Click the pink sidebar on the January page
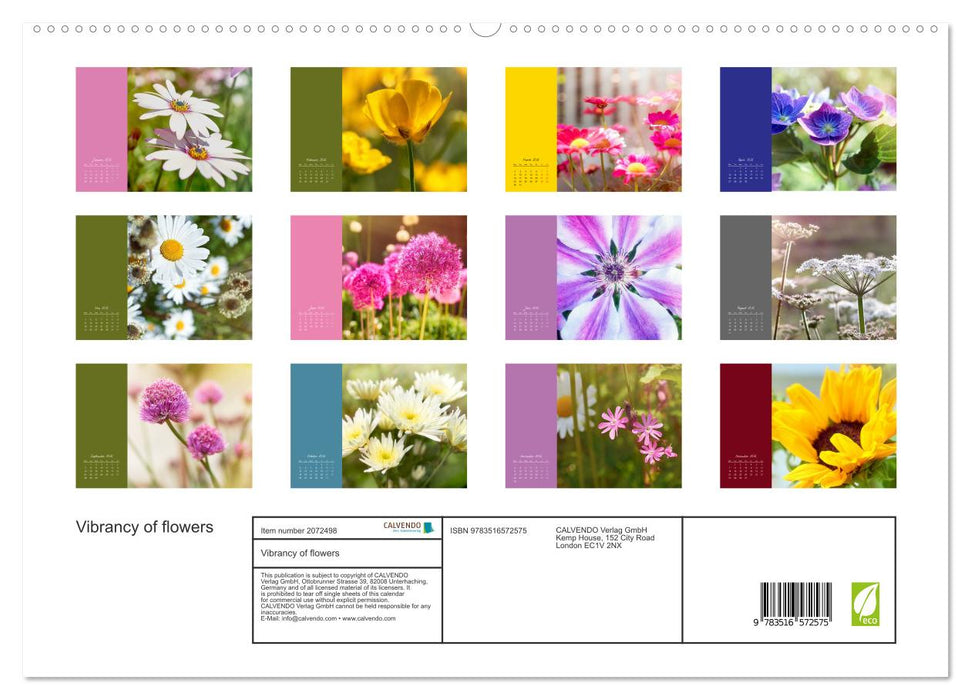Screen dimensions: 971x700 click(x=99, y=128)
